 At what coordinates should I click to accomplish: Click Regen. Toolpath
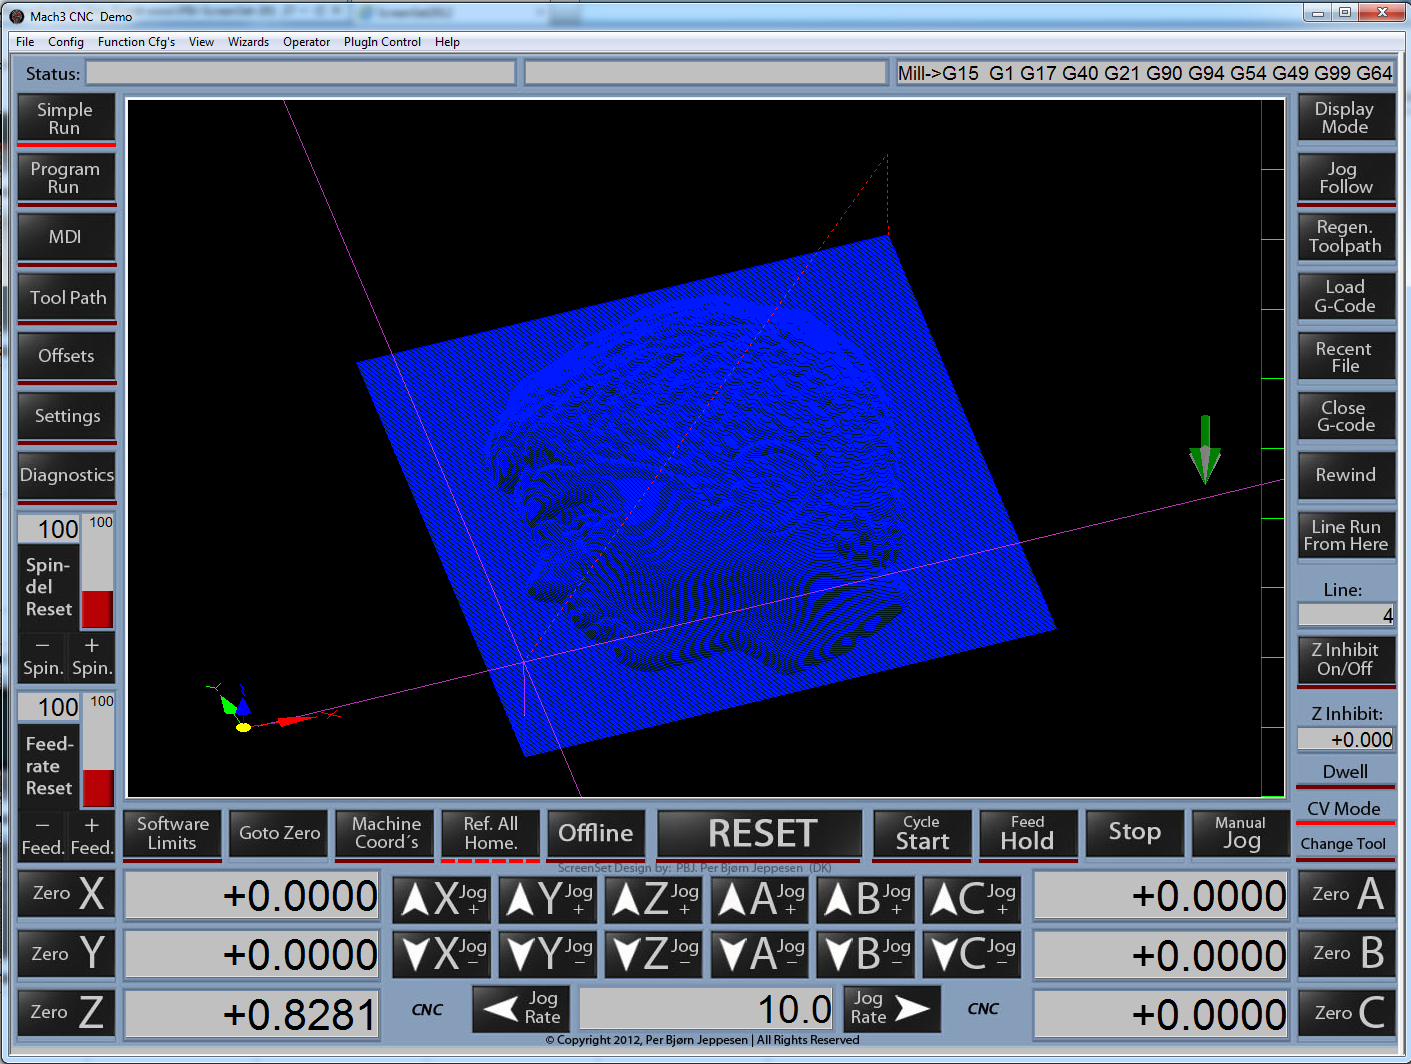[x=1346, y=237]
